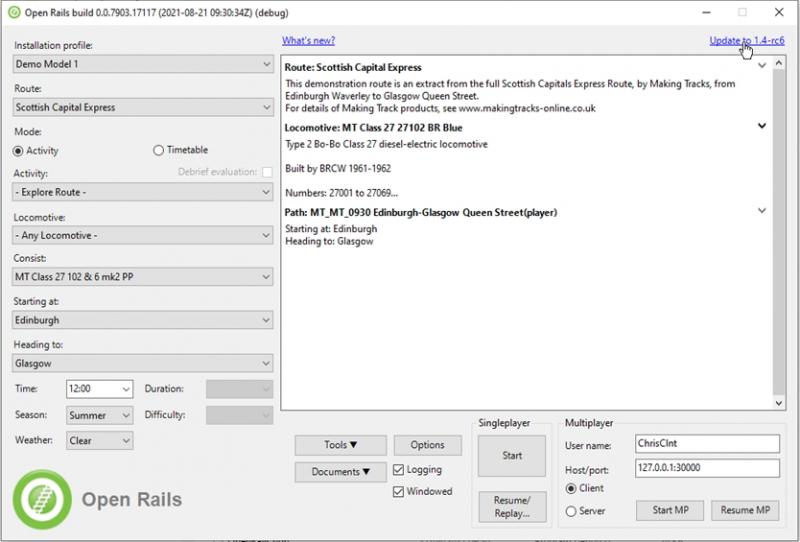Viewport: 800px width, 542px height.
Task: Click the Path: MT_MT_0930 heading text
Action: (420, 212)
